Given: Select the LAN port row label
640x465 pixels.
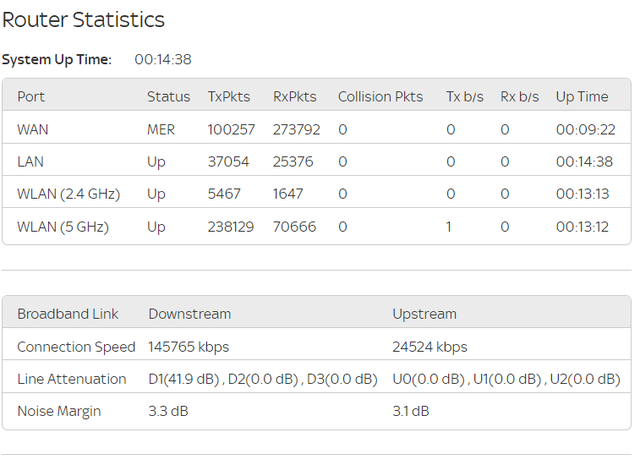Looking at the screenshot, I should [30, 162].
